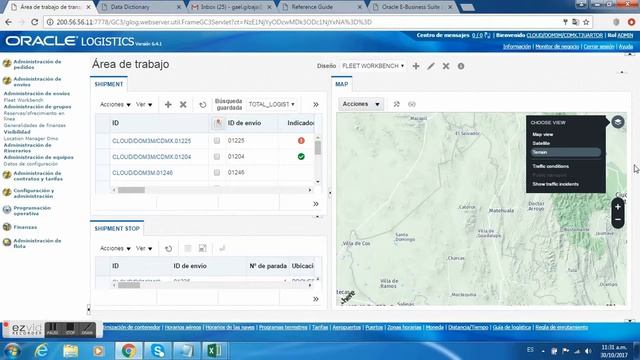Screen dimensions: 640x360
Task: Tick the checkbox for shipment 01246
Action: coord(217,172)
